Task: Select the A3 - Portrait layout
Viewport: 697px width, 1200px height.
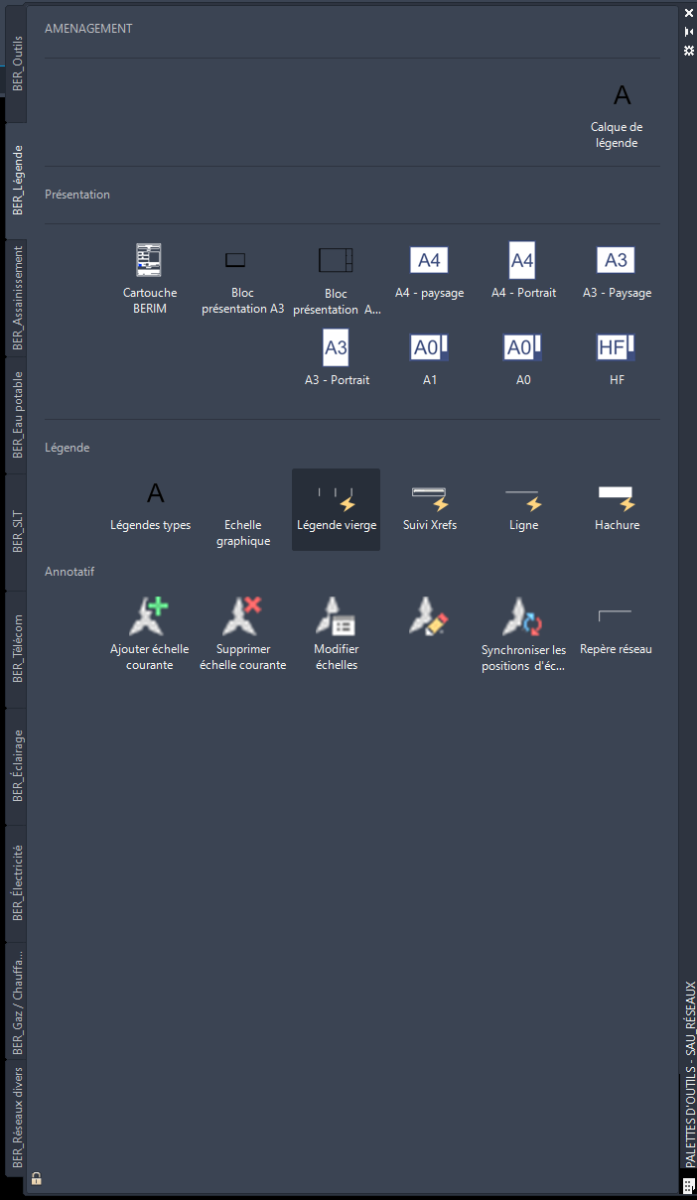Action: point(336,359)
